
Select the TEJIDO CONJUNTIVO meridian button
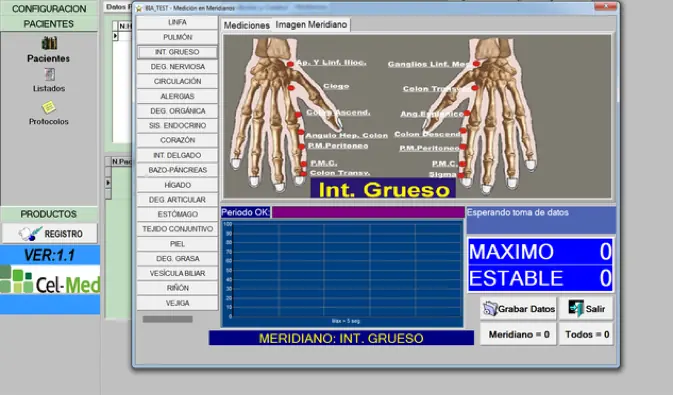[177, 229]
